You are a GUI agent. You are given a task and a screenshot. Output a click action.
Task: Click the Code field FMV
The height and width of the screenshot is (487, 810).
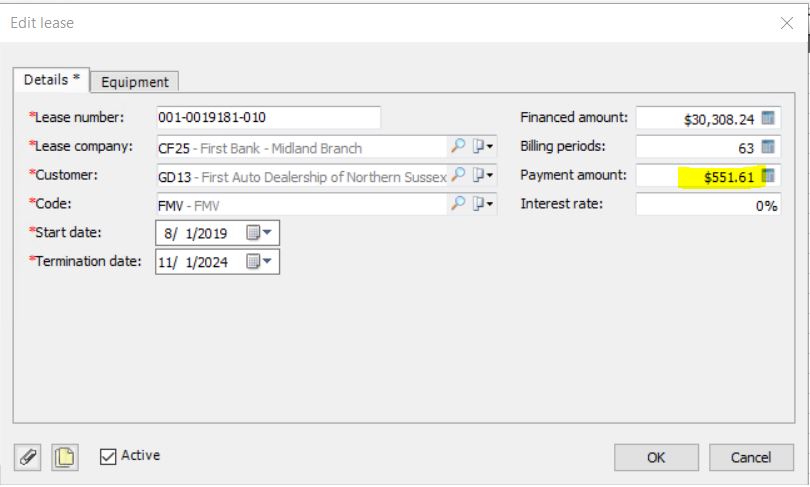point(302,205)
